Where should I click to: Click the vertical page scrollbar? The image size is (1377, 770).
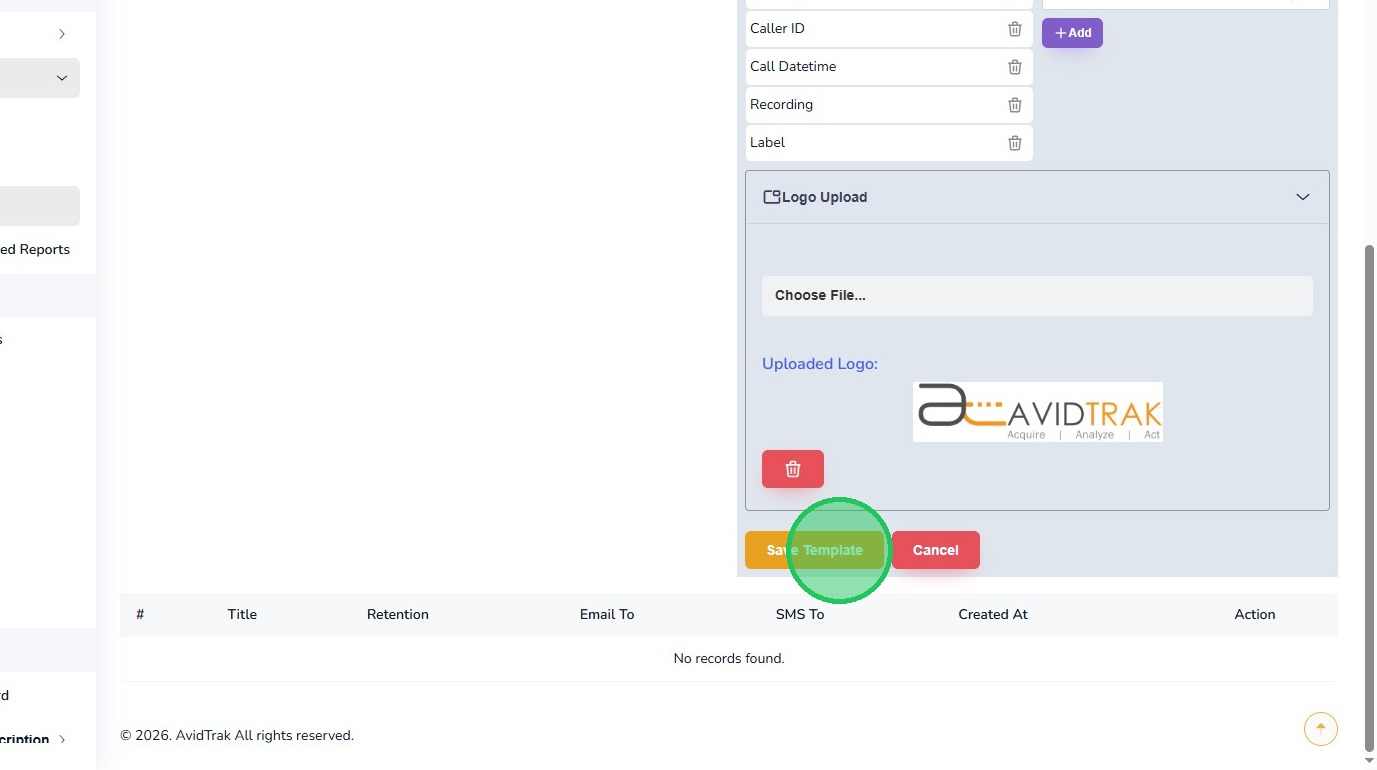pyautogui.click(x=1370, y=497)
